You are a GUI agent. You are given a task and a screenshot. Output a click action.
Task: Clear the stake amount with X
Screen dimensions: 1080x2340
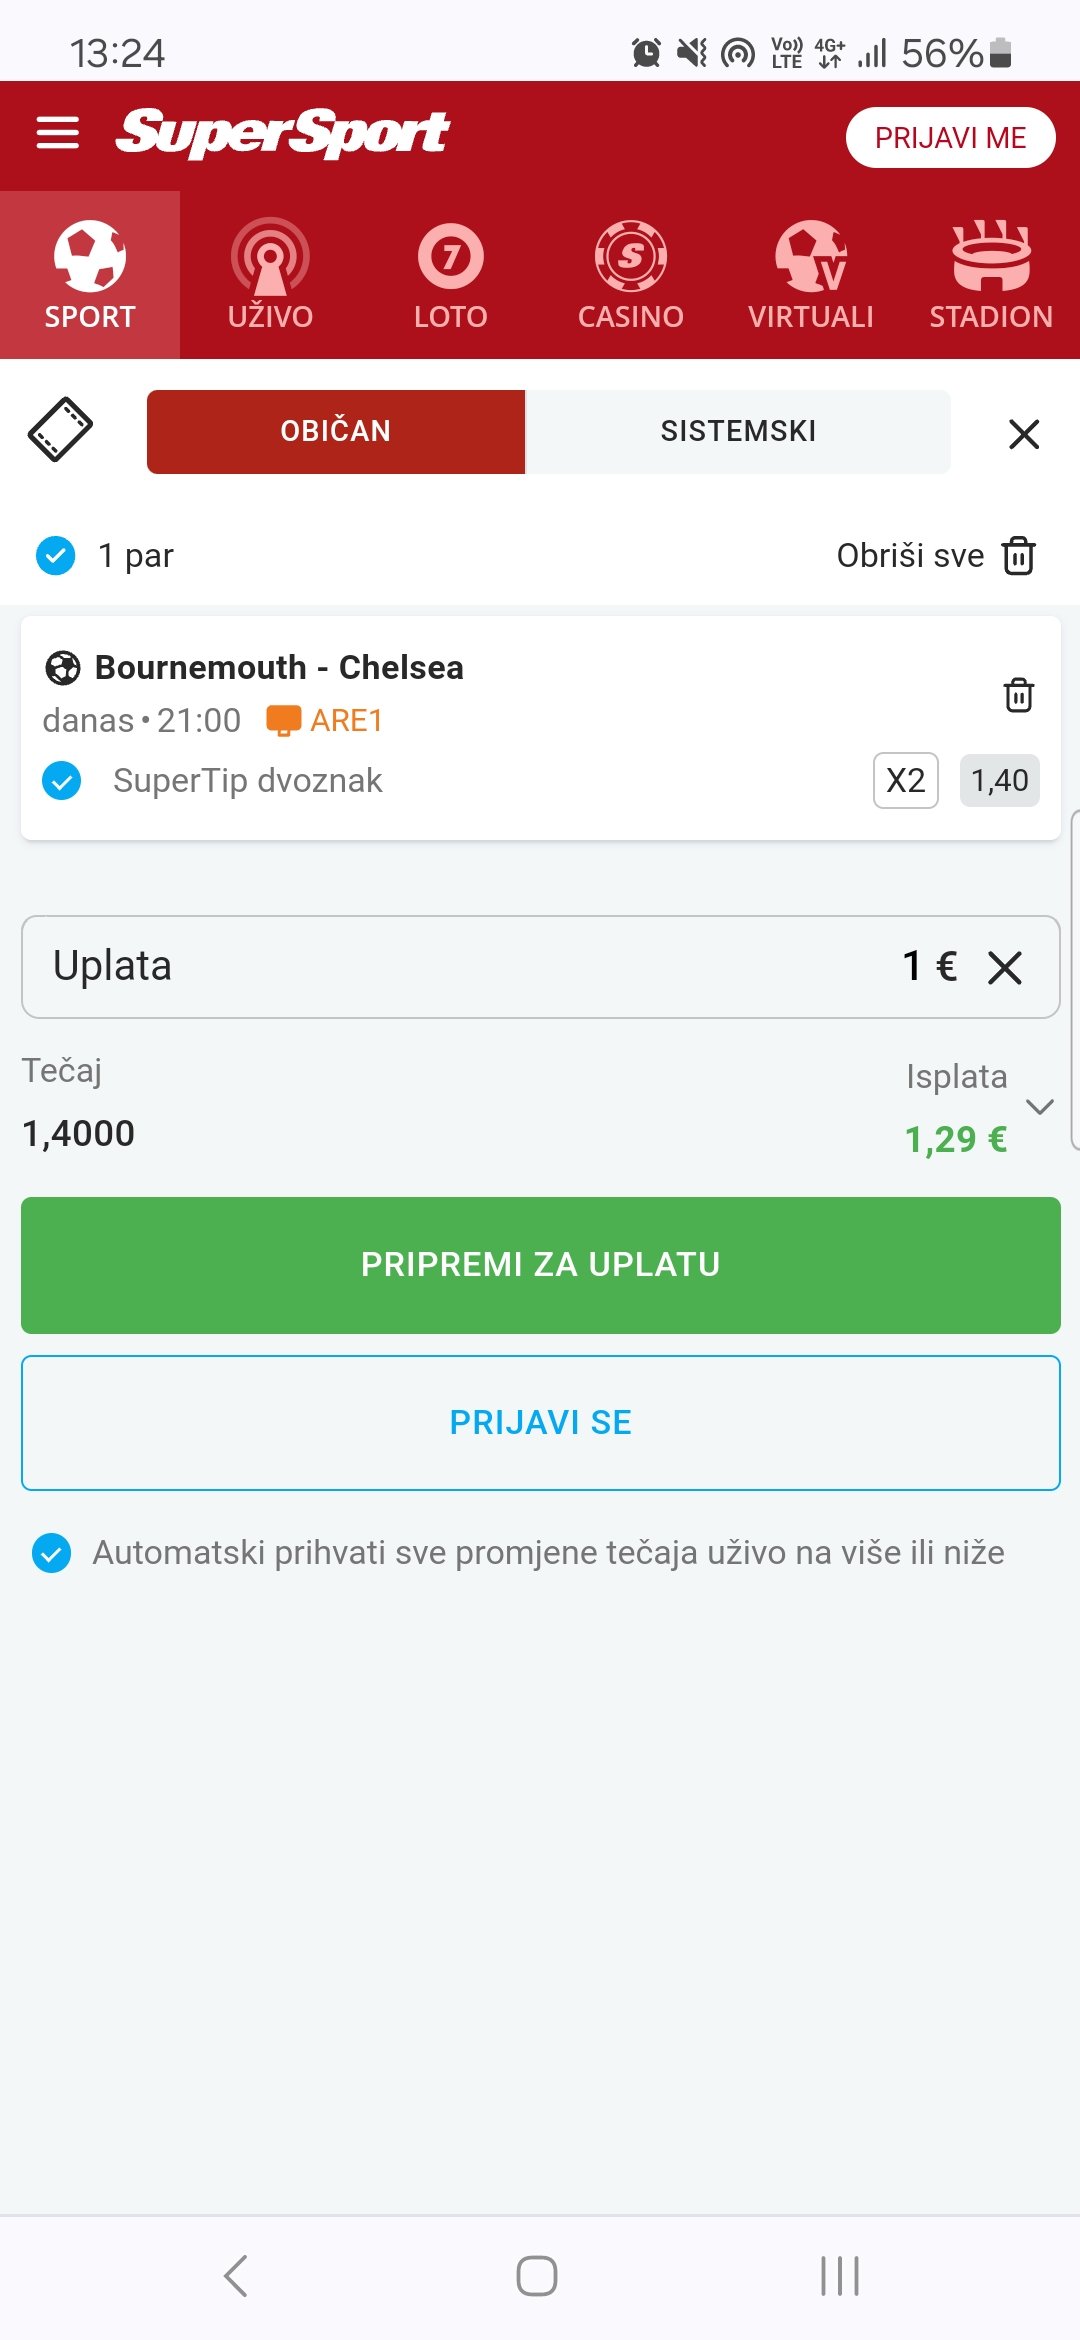point(1004,967)
